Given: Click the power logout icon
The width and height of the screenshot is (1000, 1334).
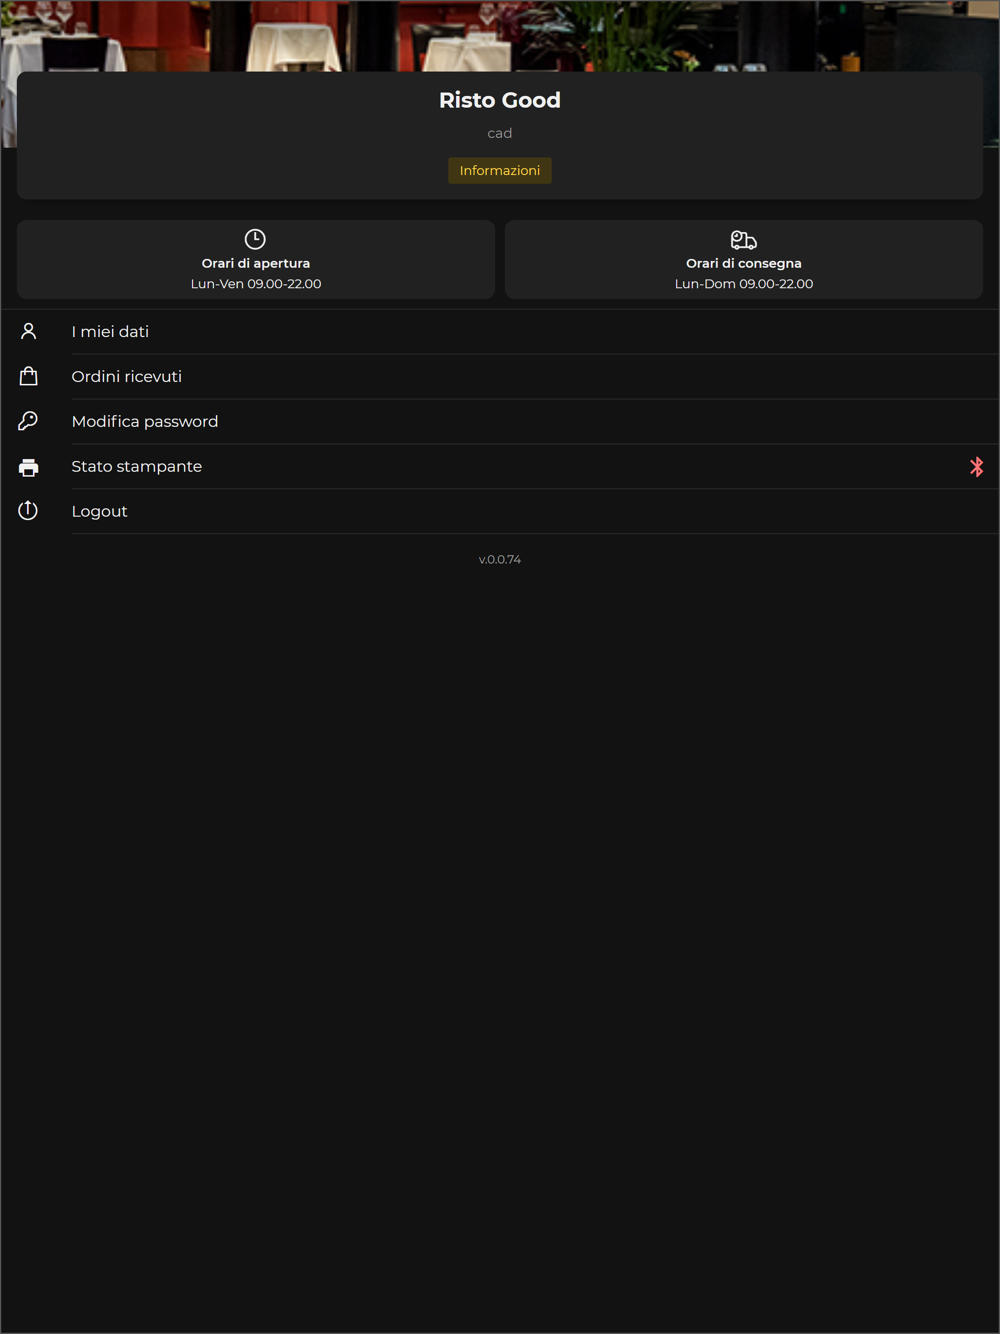Looking at the screenshot, I should (x=28, y=511).
